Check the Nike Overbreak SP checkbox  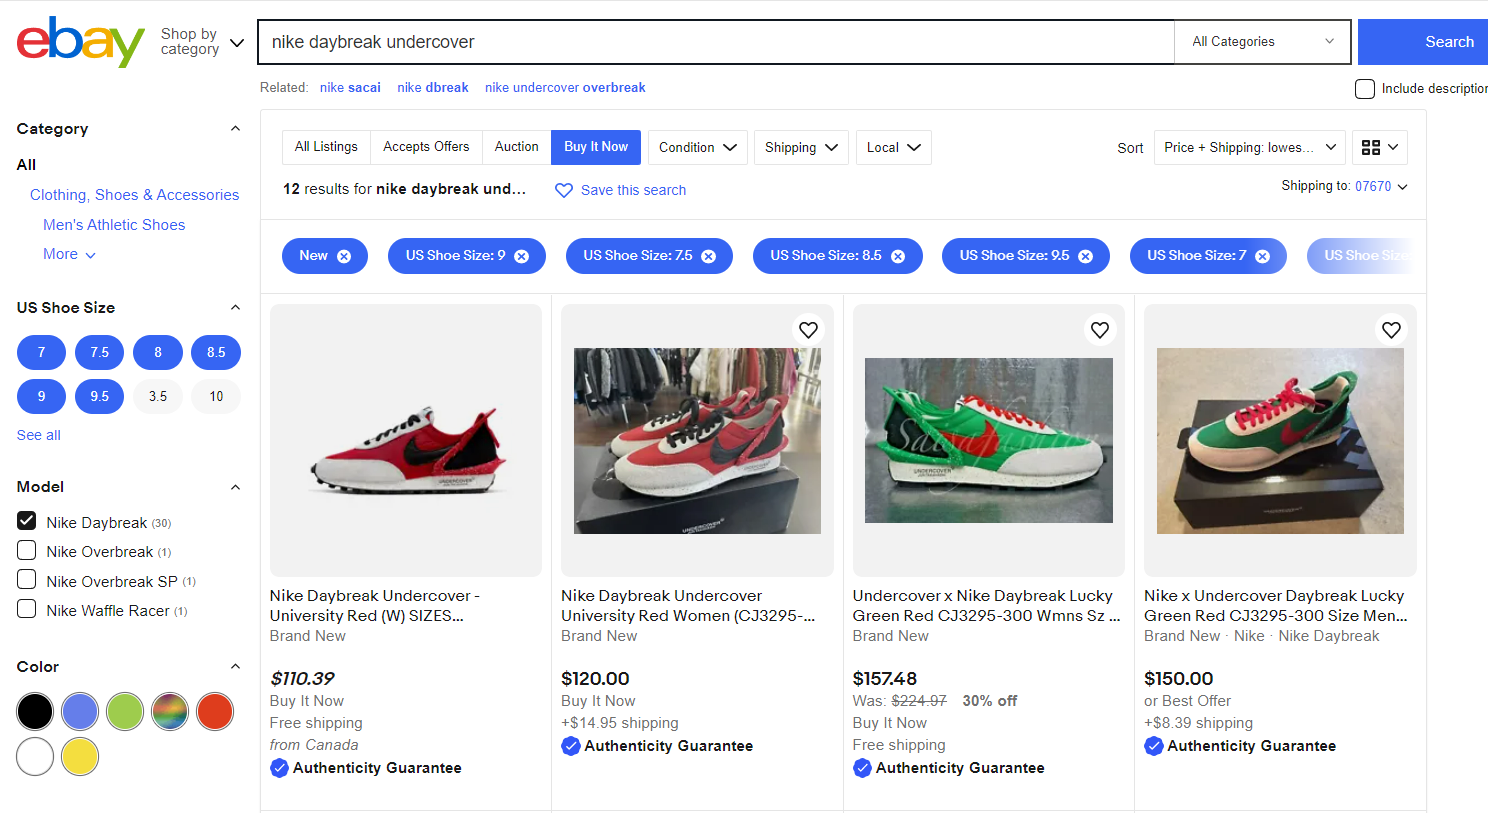[x=27, y=580]
